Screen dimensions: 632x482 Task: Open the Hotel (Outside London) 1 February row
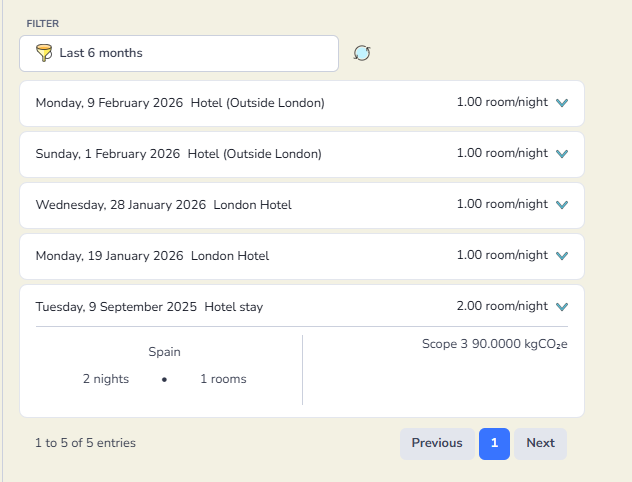179,154
